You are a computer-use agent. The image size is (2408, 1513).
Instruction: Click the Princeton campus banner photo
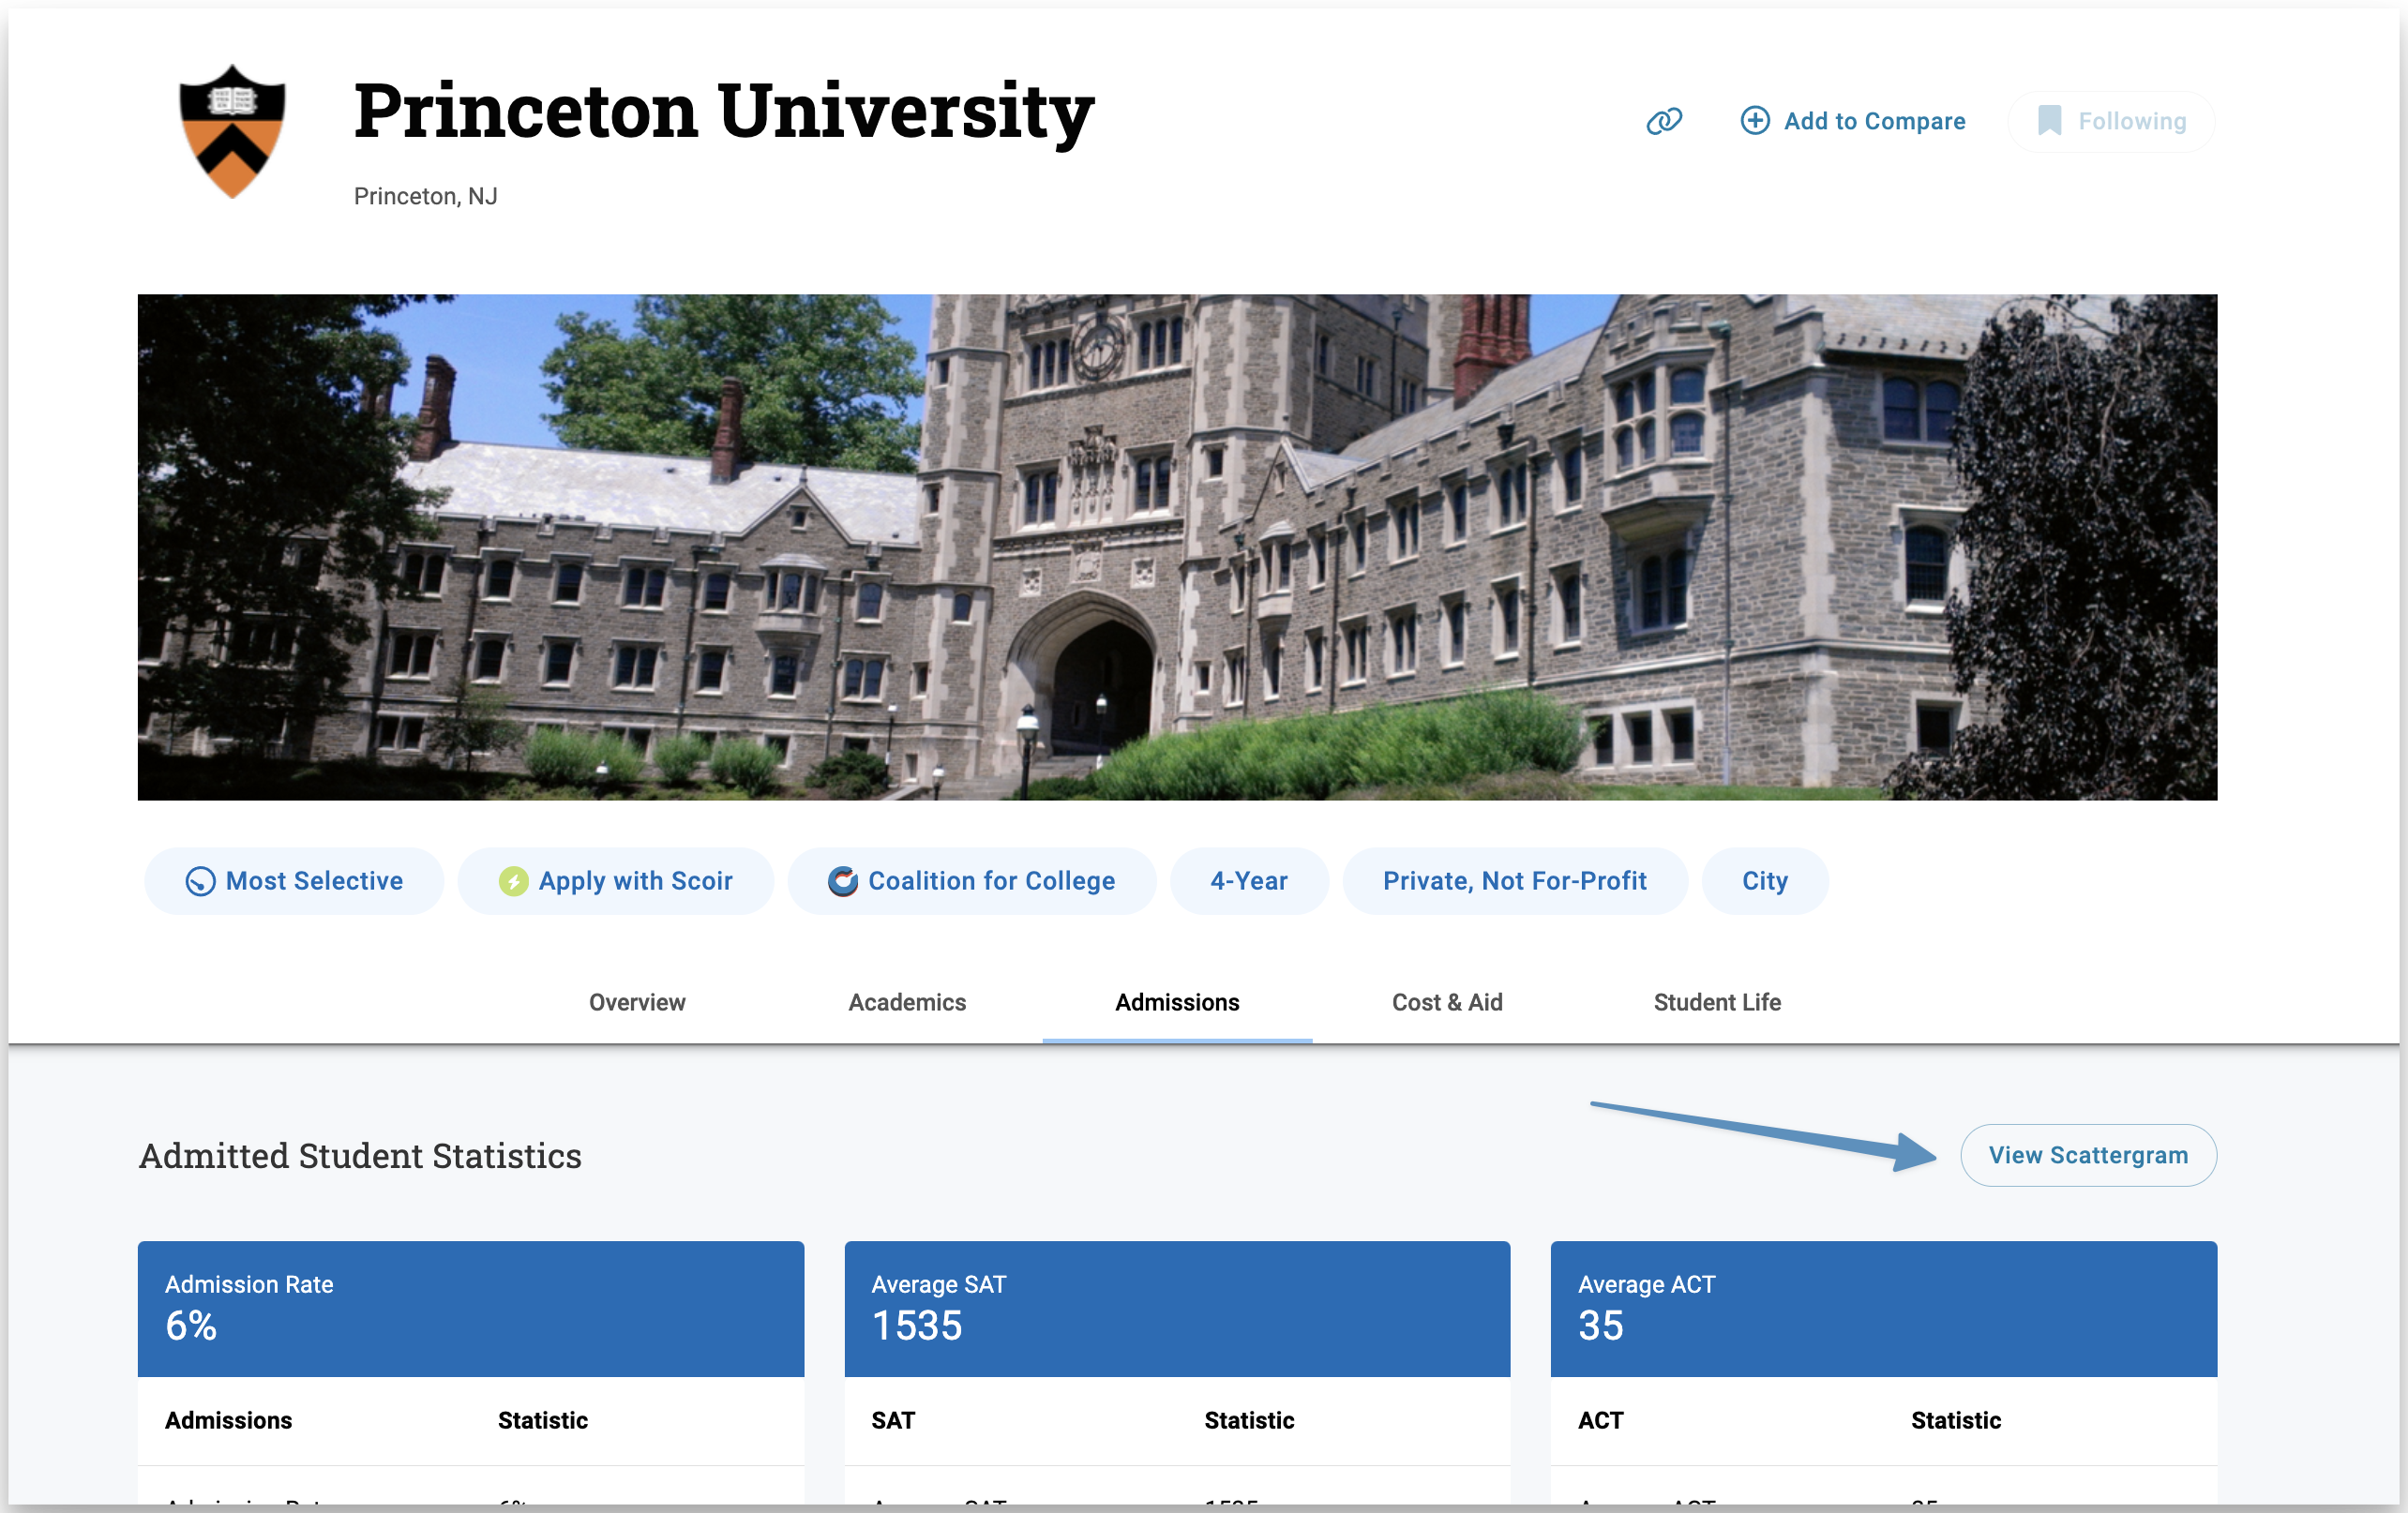coord(1177,547)
